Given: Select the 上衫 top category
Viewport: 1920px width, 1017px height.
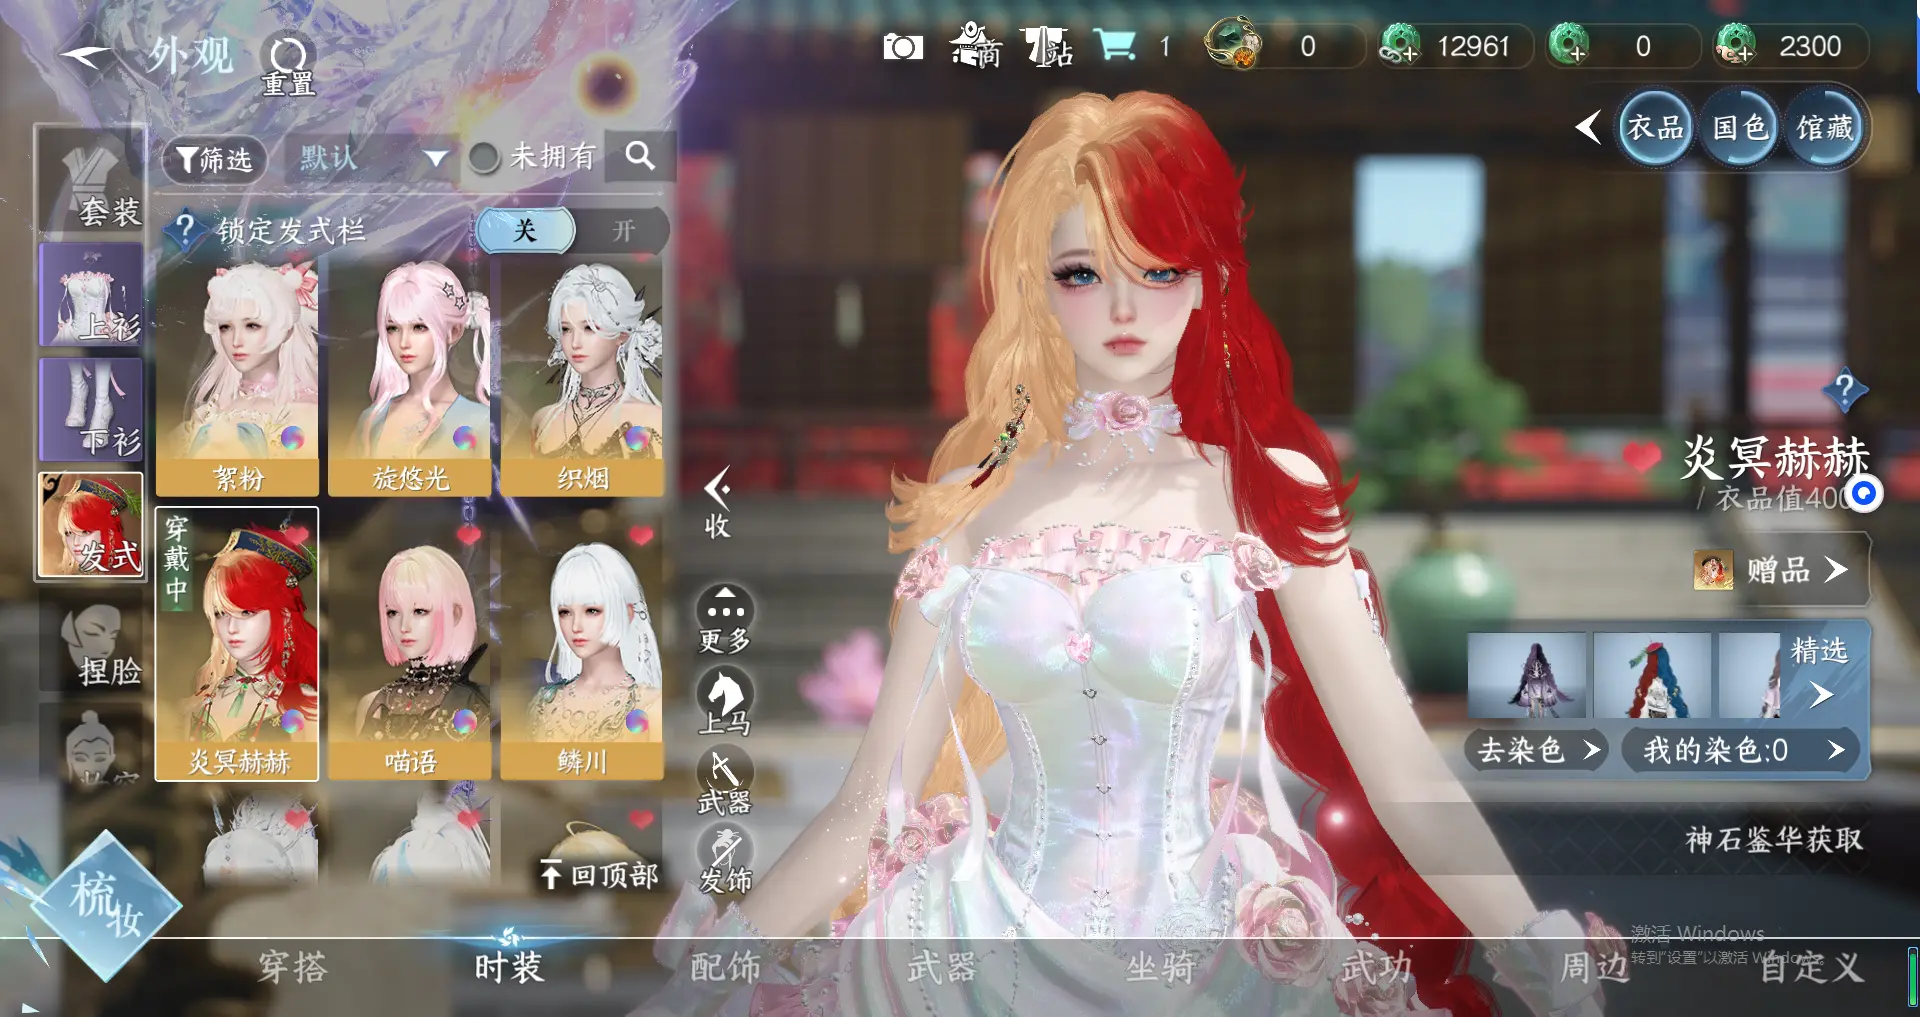Looking at the screenshot, I should point(91,295).
